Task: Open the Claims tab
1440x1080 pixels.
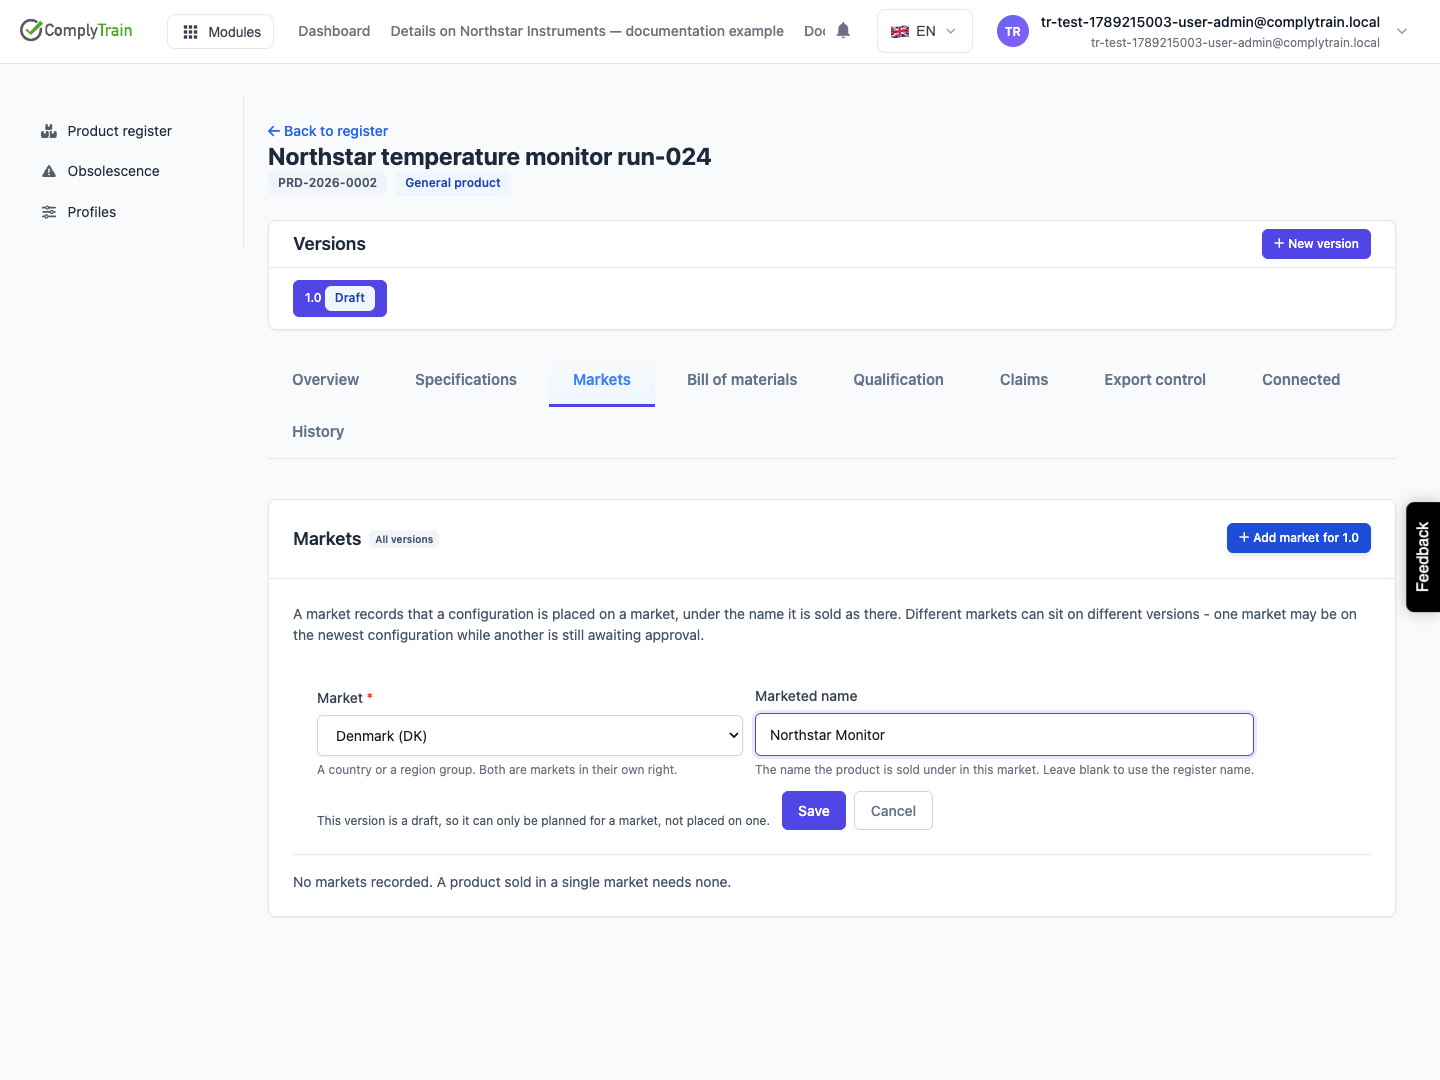Action: coord(1024,380)
